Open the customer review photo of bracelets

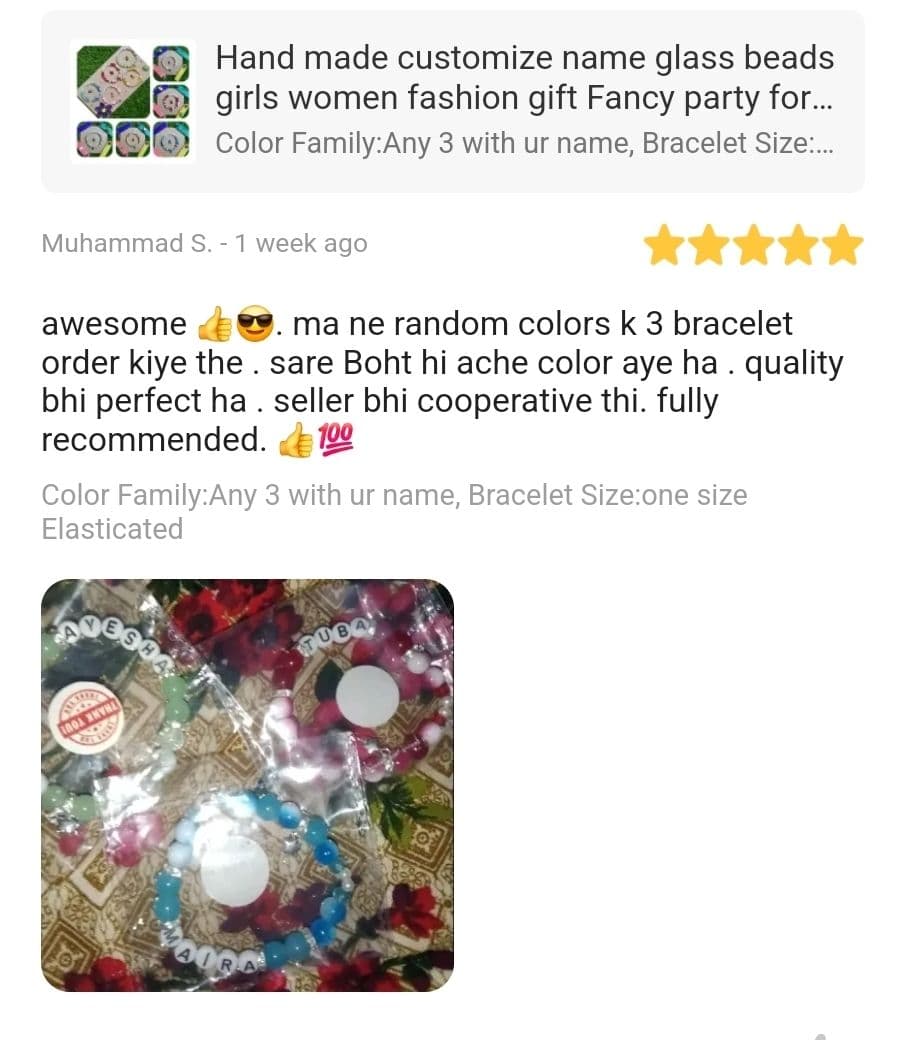247,785
